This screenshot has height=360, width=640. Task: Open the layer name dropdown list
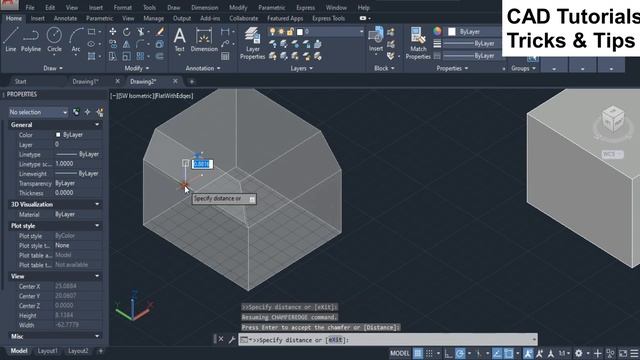(361, 31)
